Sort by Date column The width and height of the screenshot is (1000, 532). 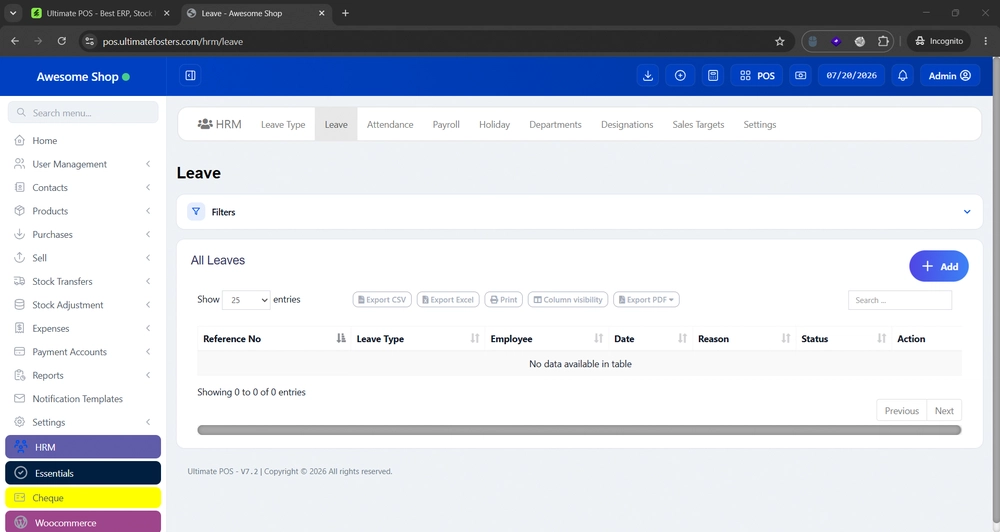(651, 339)
